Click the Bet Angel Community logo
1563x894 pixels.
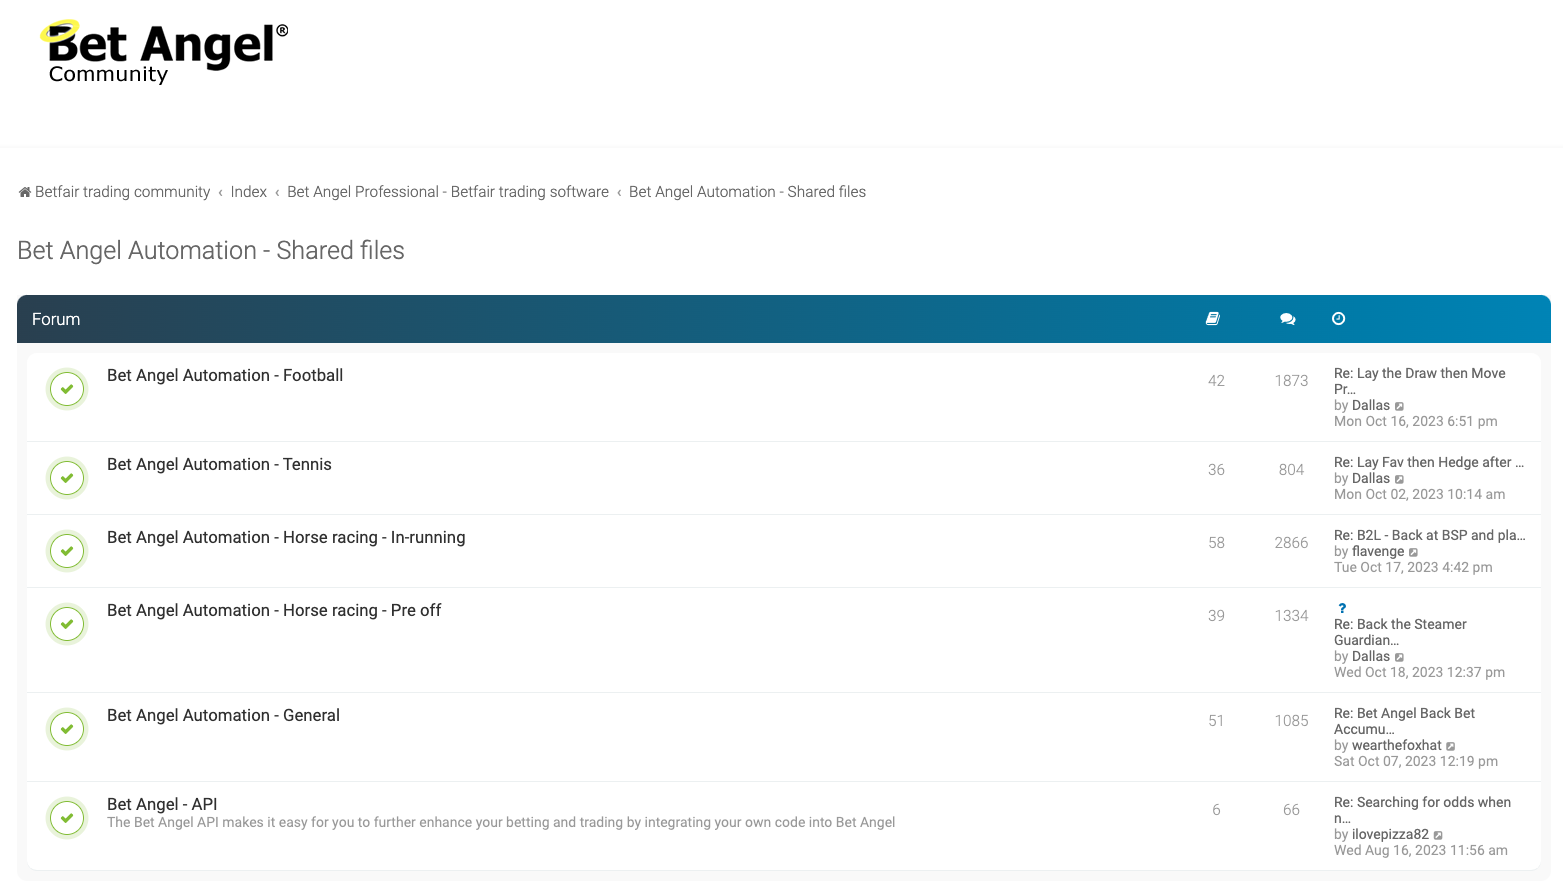click(165, 53)
